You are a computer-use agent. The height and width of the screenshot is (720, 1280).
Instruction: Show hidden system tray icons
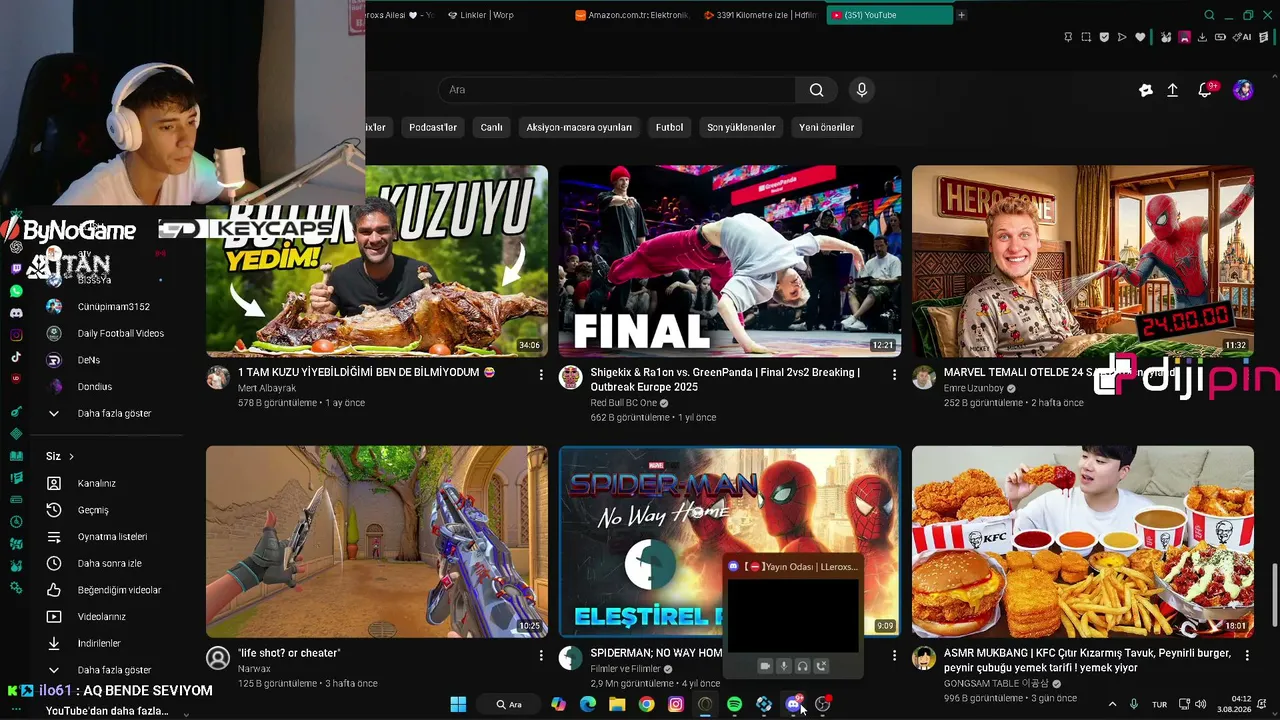pos(1112,704)
